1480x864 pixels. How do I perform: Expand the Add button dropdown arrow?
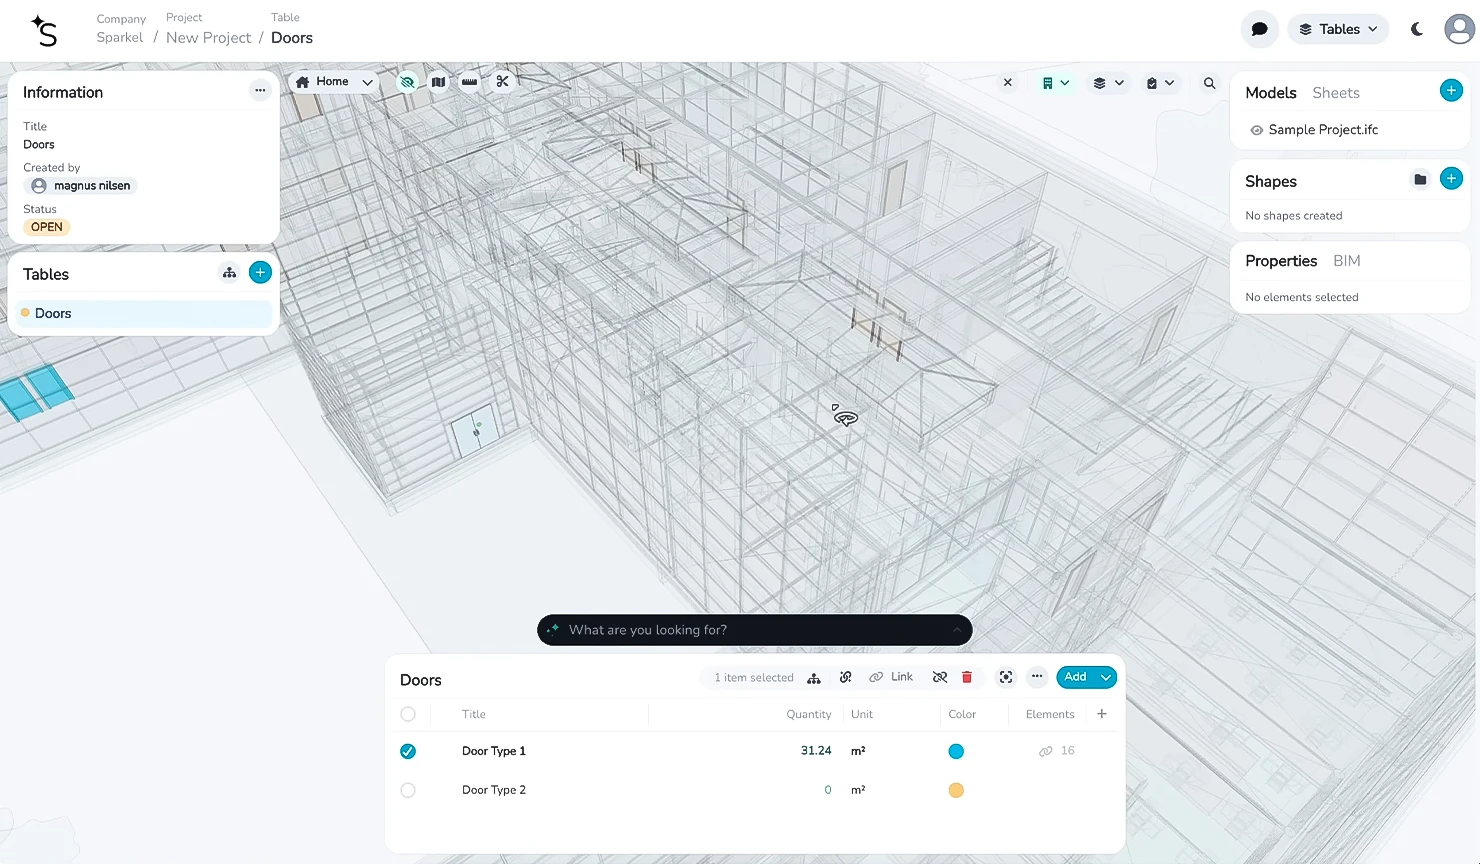[1105, 677]
